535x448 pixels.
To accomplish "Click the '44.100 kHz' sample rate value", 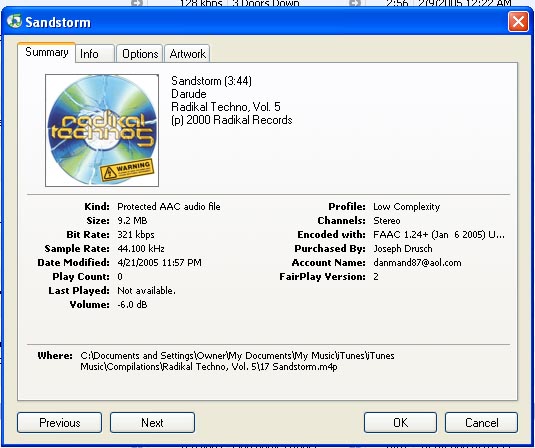I will (141, 248).
